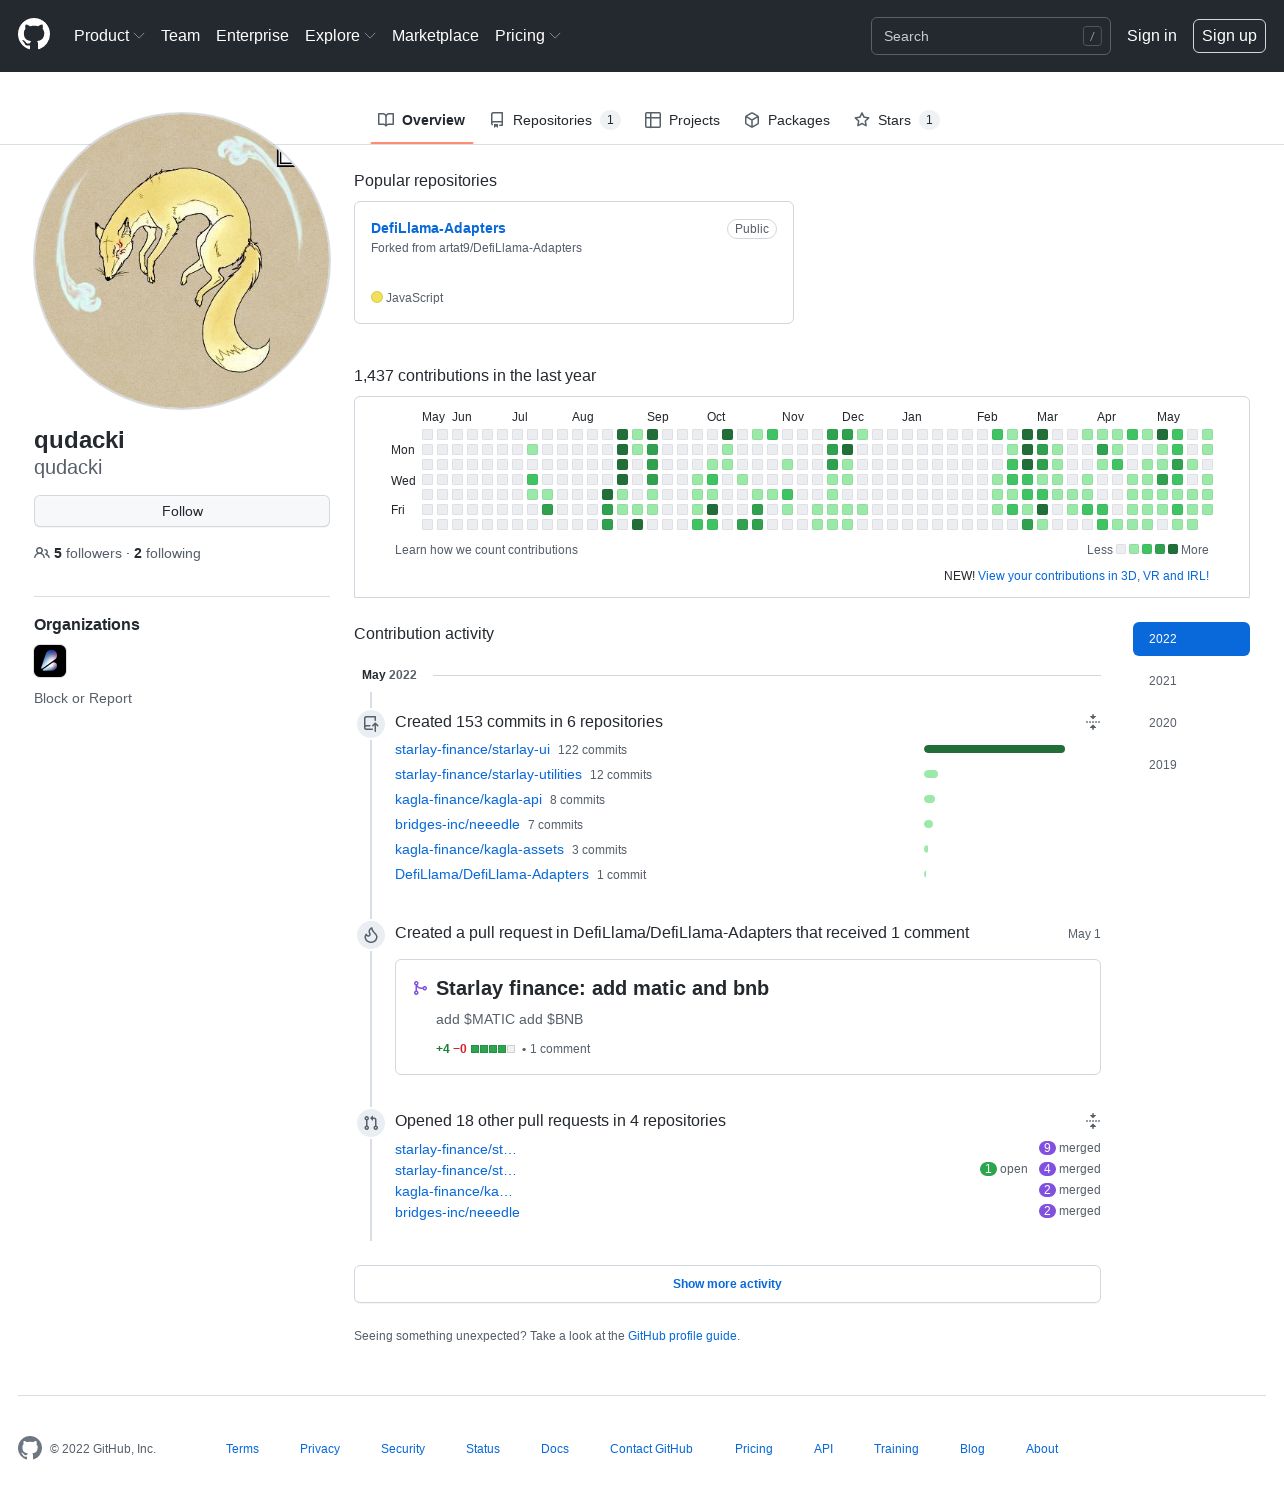Open the Product dropdown menu
The height and width of the screenshot is (1510, 1284).
(x=109, y=35)
